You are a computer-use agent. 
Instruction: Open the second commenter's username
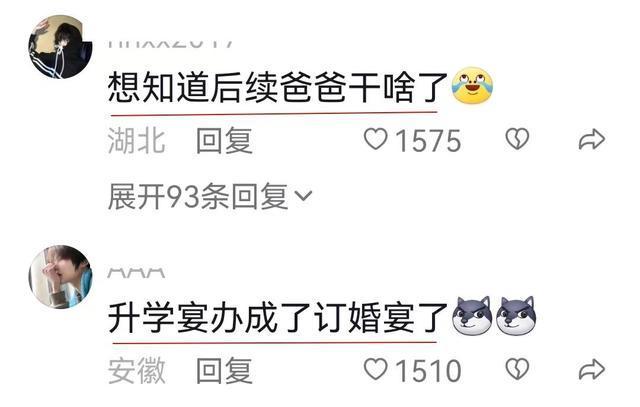136,273
